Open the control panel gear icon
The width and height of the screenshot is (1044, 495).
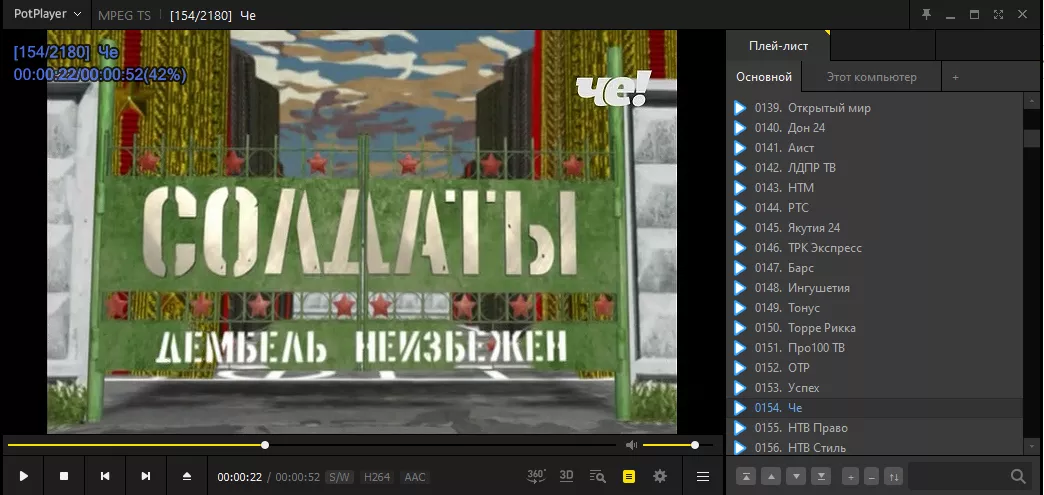660,476
